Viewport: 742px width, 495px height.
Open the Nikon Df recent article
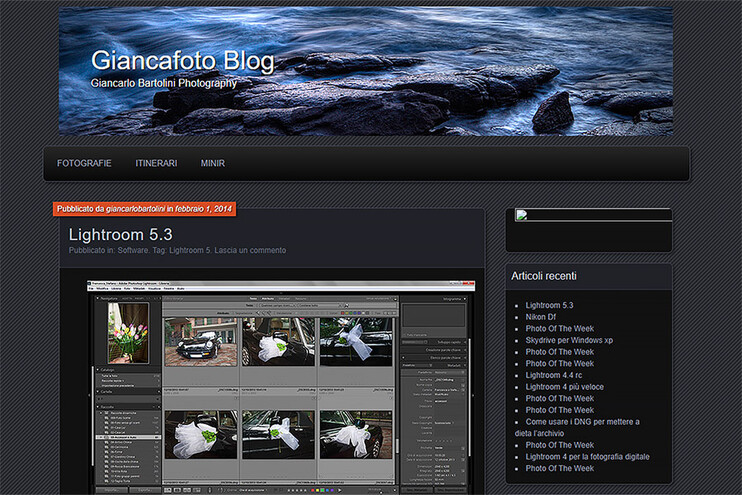pos(540,317)
